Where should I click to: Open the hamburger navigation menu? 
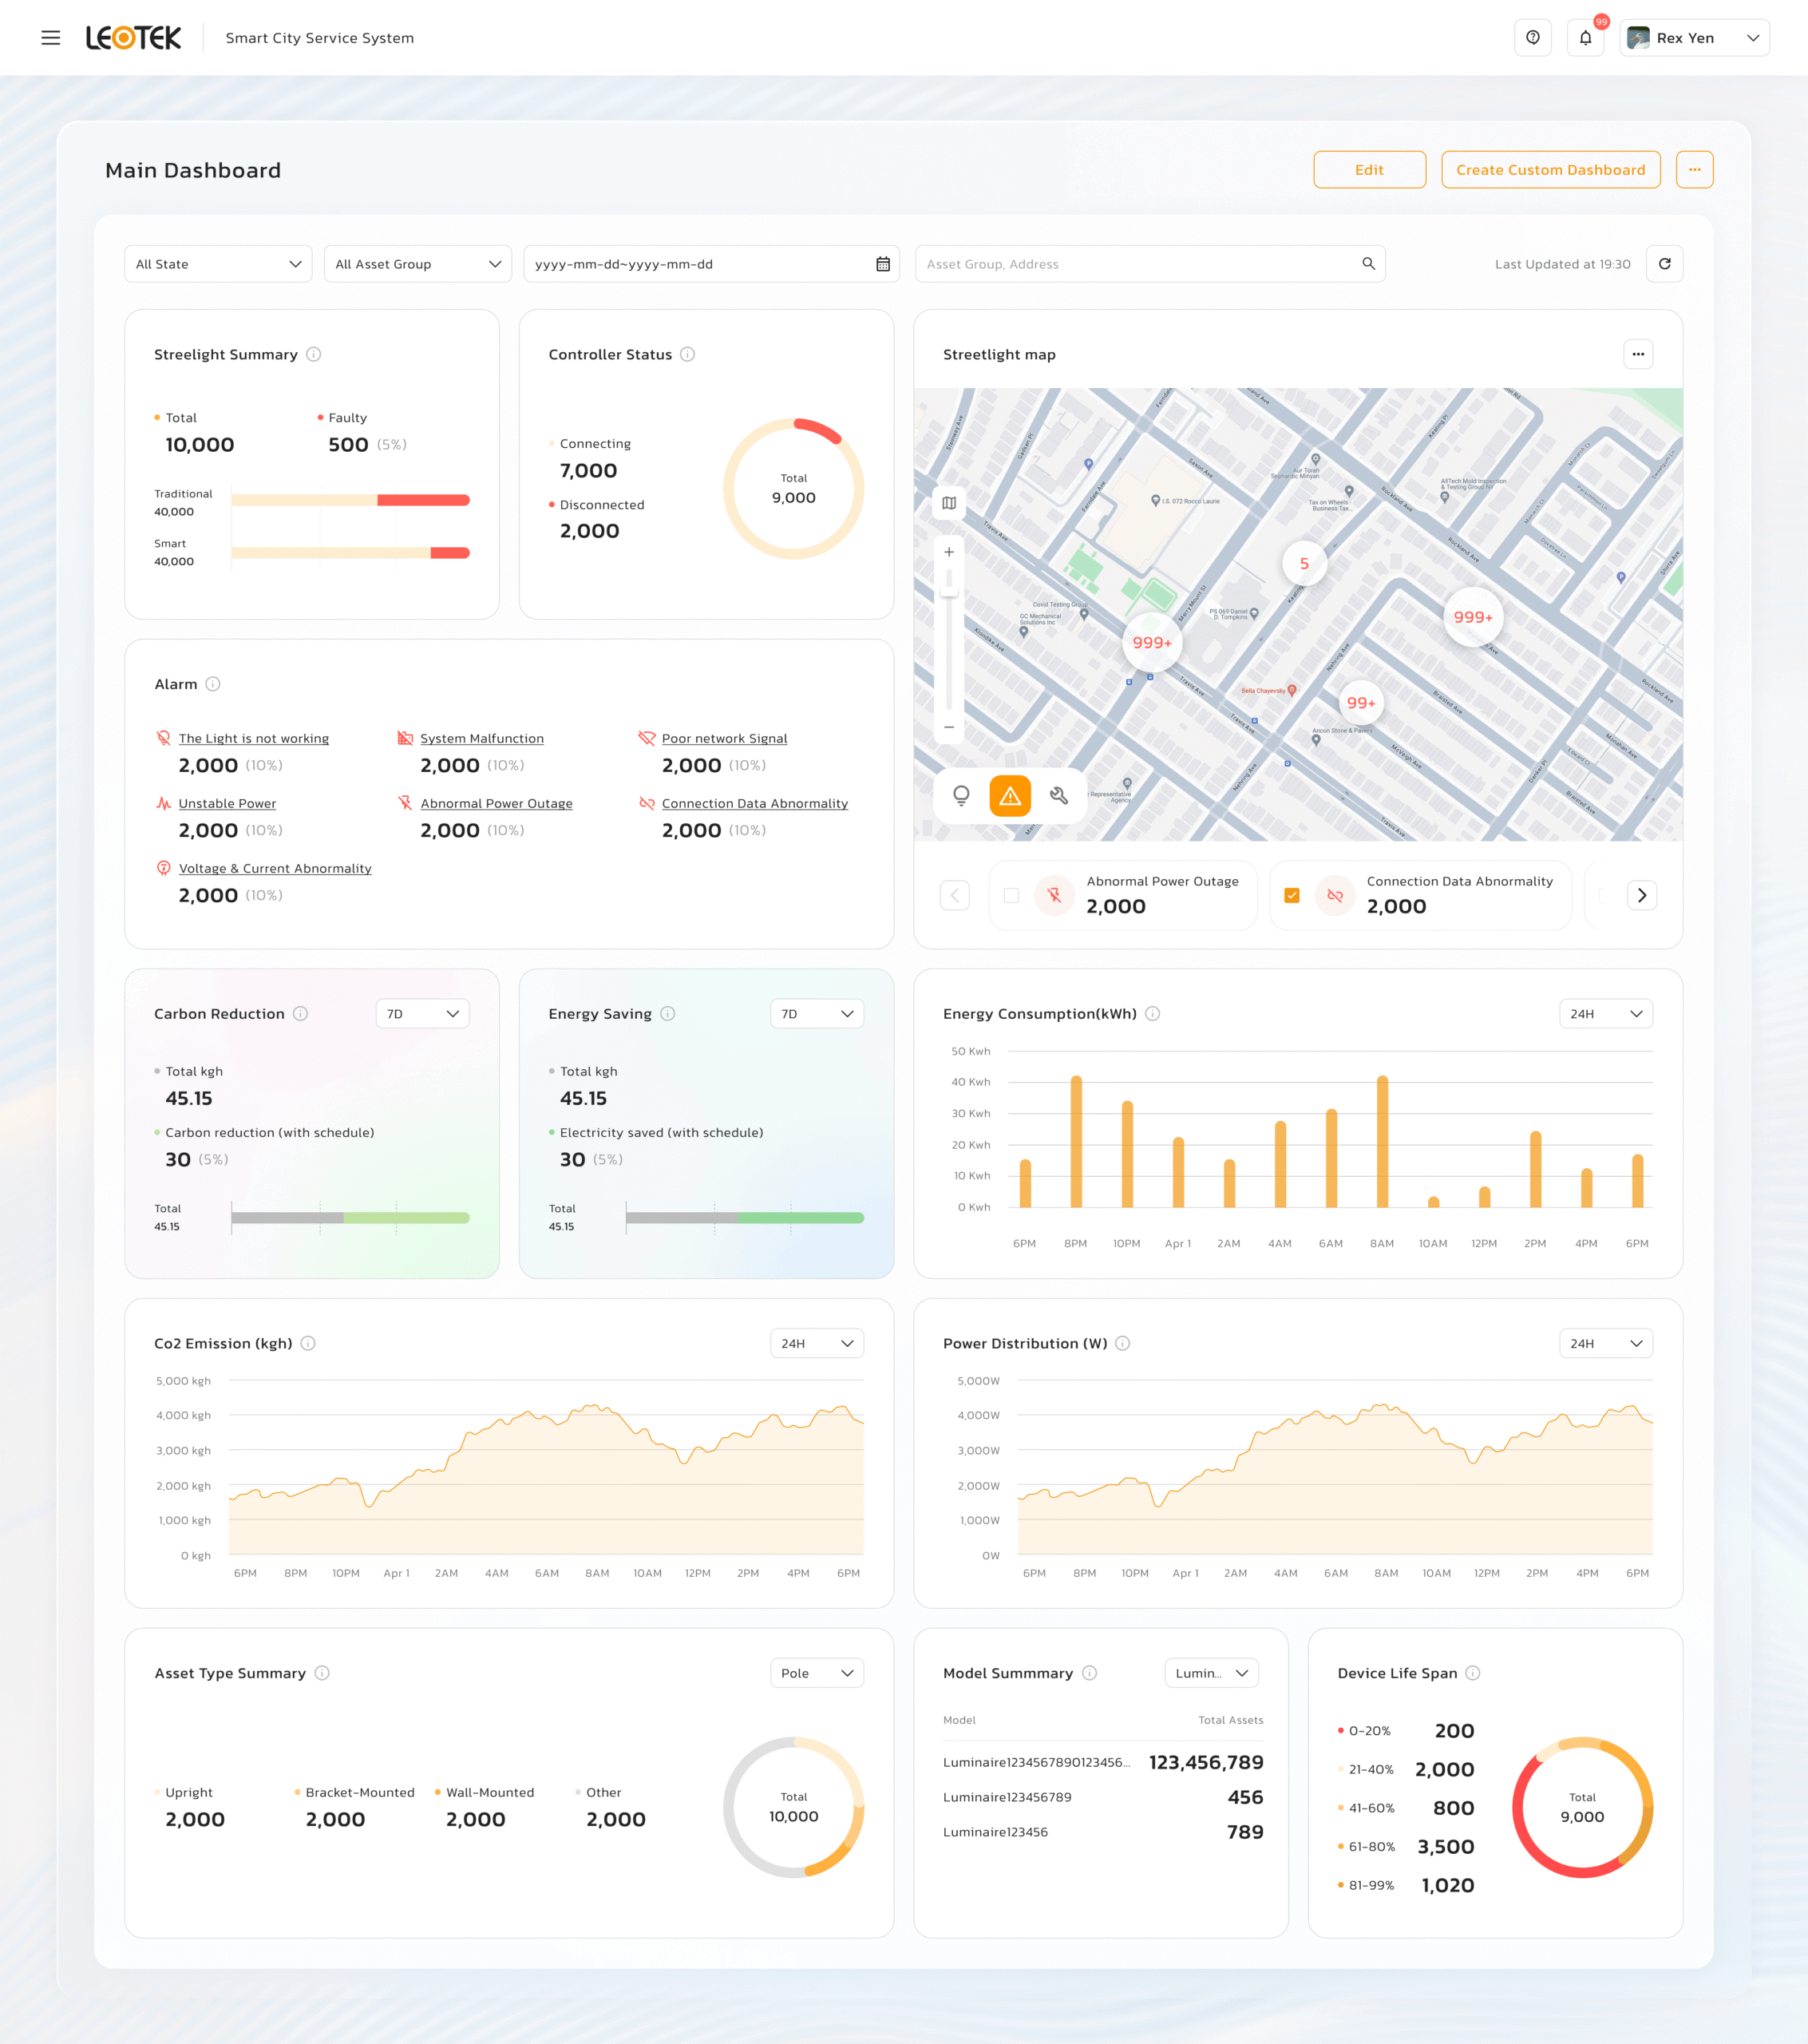pyautogui.click(x=50, y=38)
